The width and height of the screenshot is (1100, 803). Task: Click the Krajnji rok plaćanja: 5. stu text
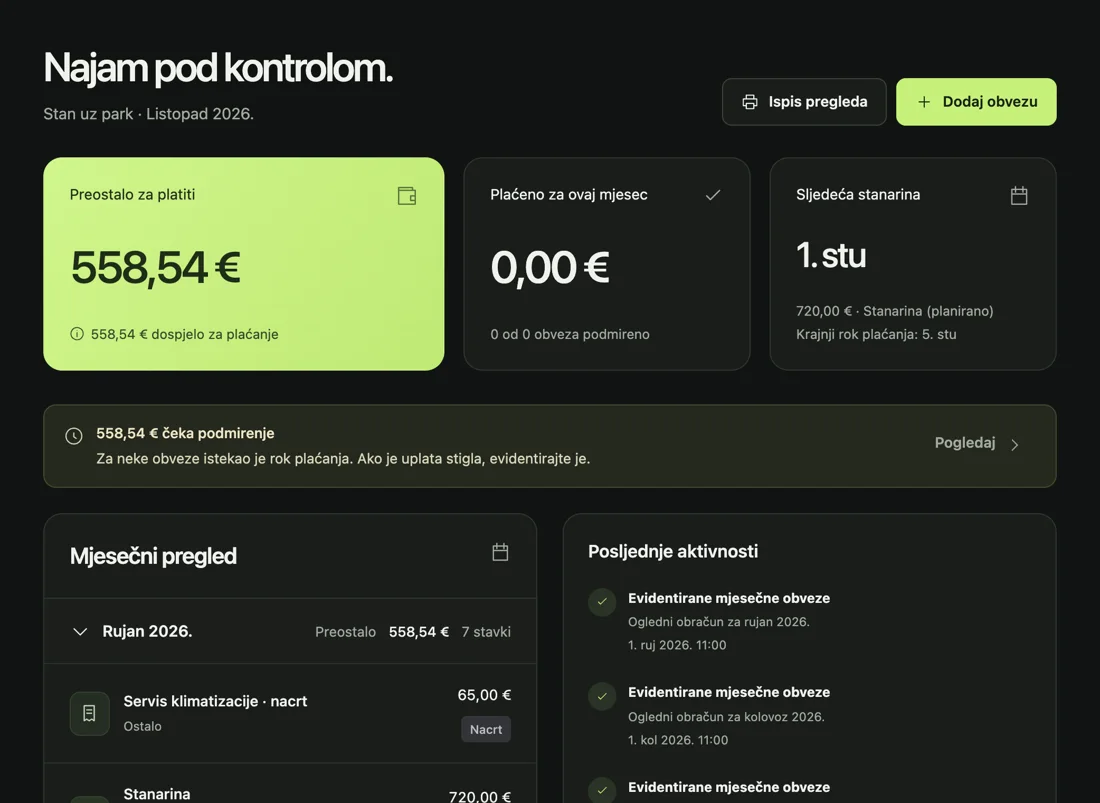click(x=876, y=334)
